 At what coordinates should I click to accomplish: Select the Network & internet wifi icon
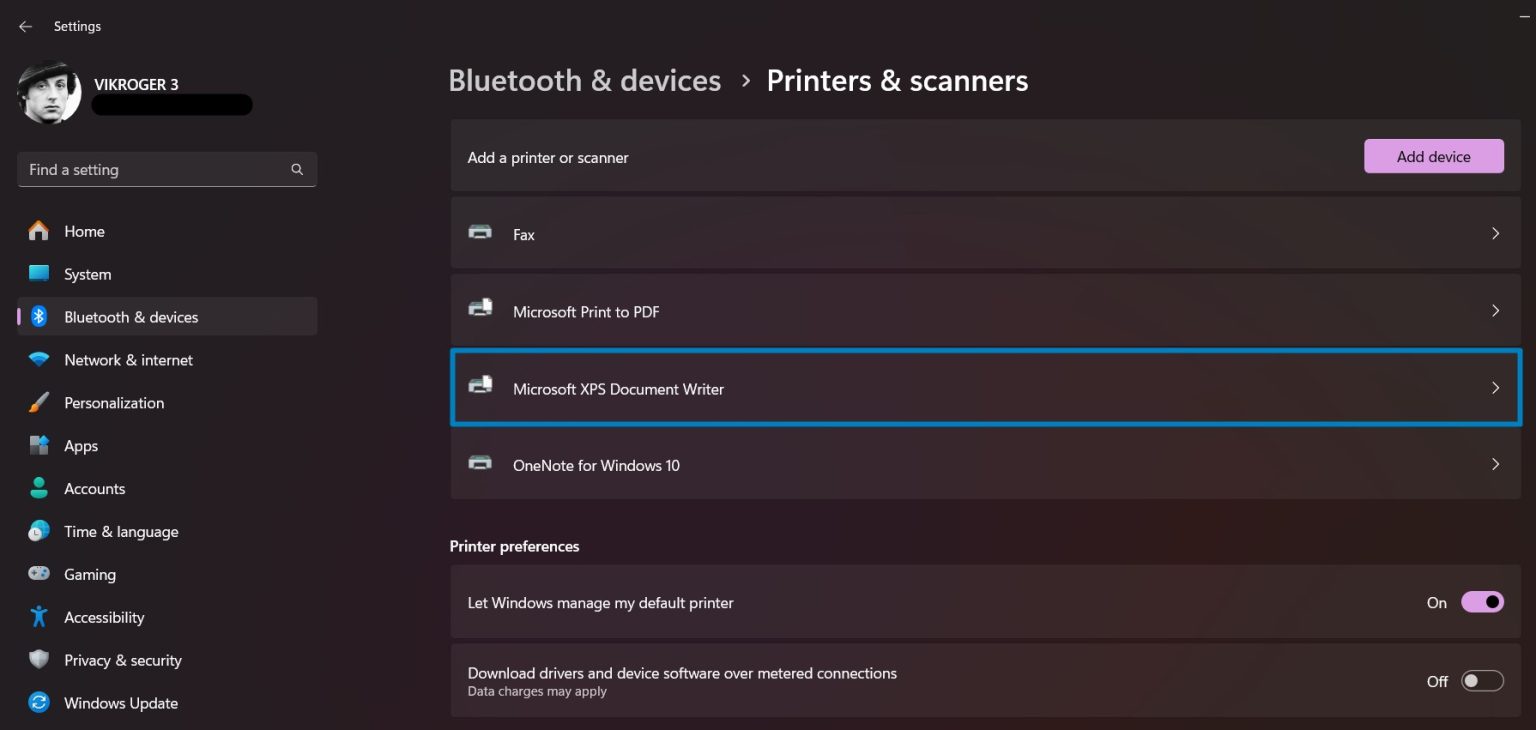click(38, 359)
